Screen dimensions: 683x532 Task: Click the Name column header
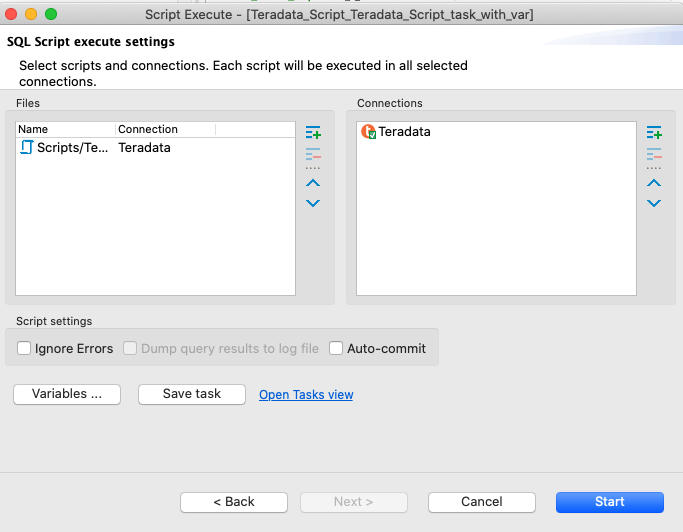66,129
